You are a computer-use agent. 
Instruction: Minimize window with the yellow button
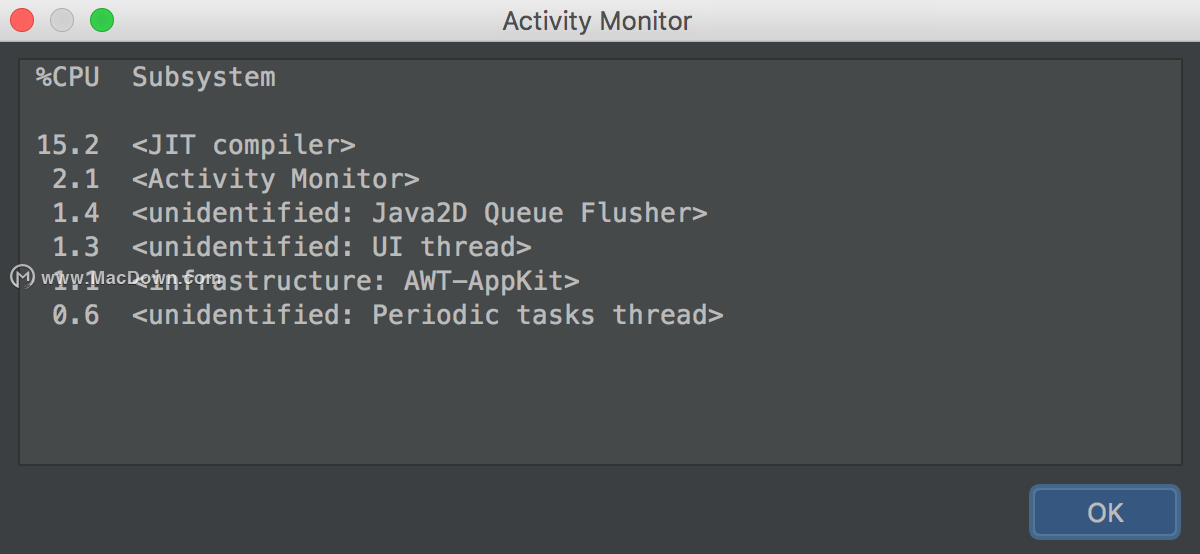pyautogui.click(x=62, y=20)
